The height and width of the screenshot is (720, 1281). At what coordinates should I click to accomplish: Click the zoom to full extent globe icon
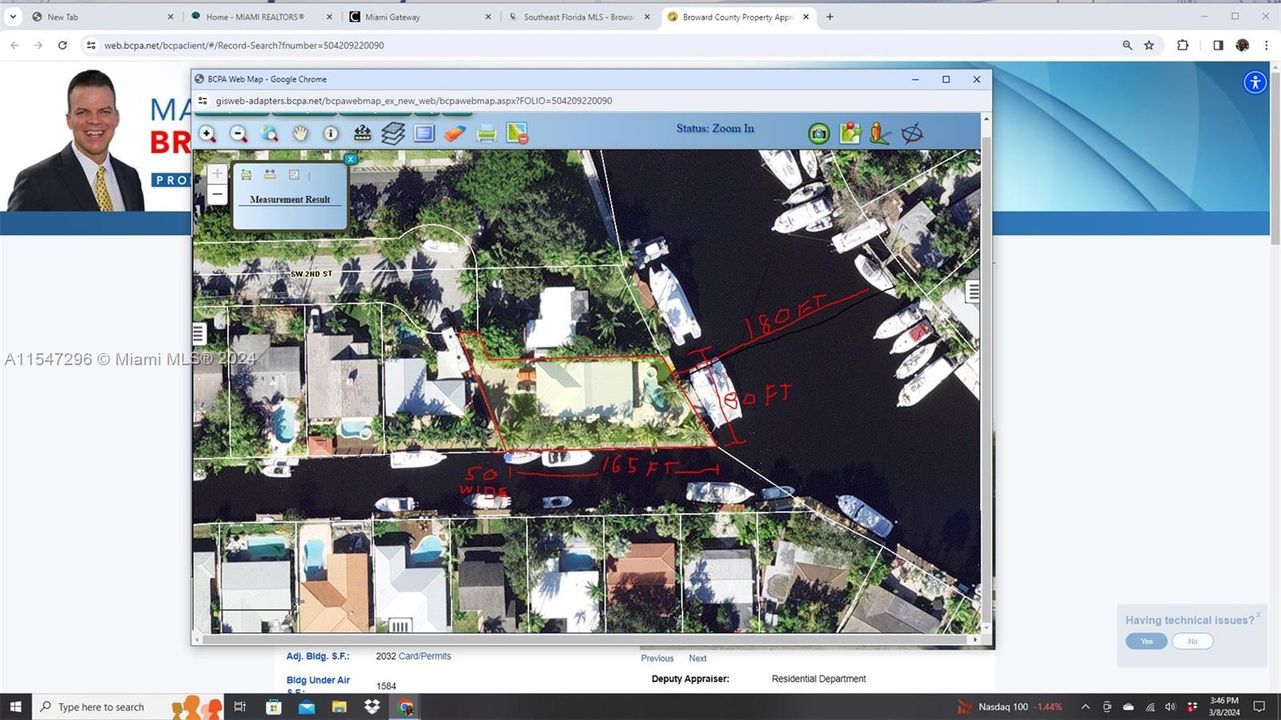click(270, 133)
